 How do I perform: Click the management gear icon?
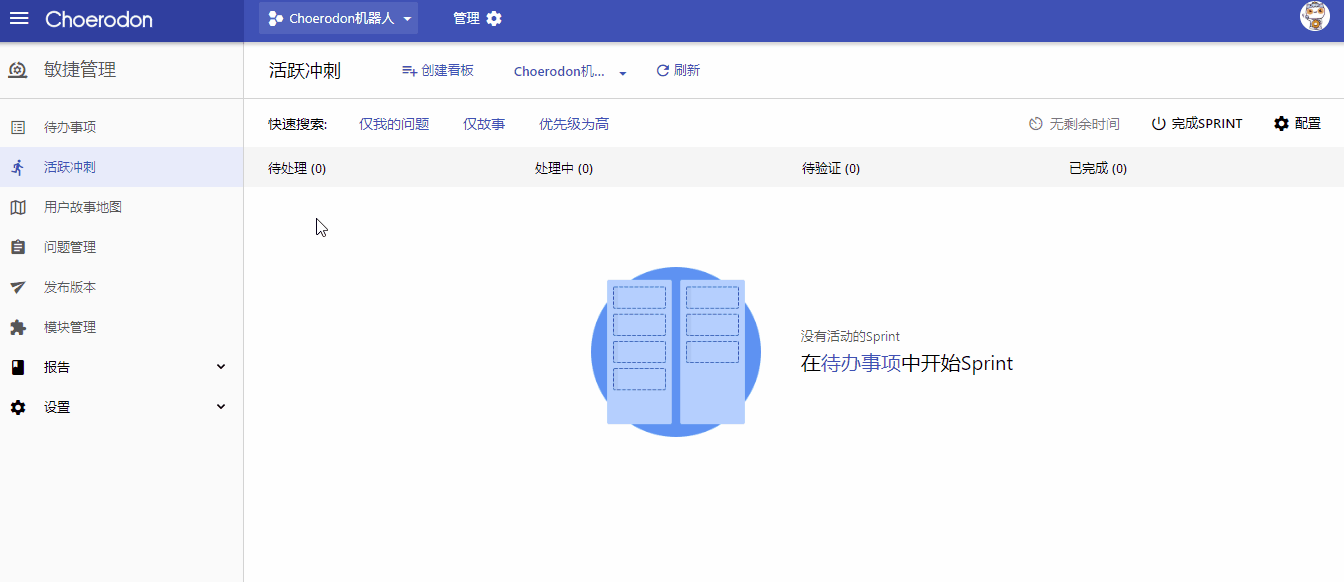tap(494, 19)
